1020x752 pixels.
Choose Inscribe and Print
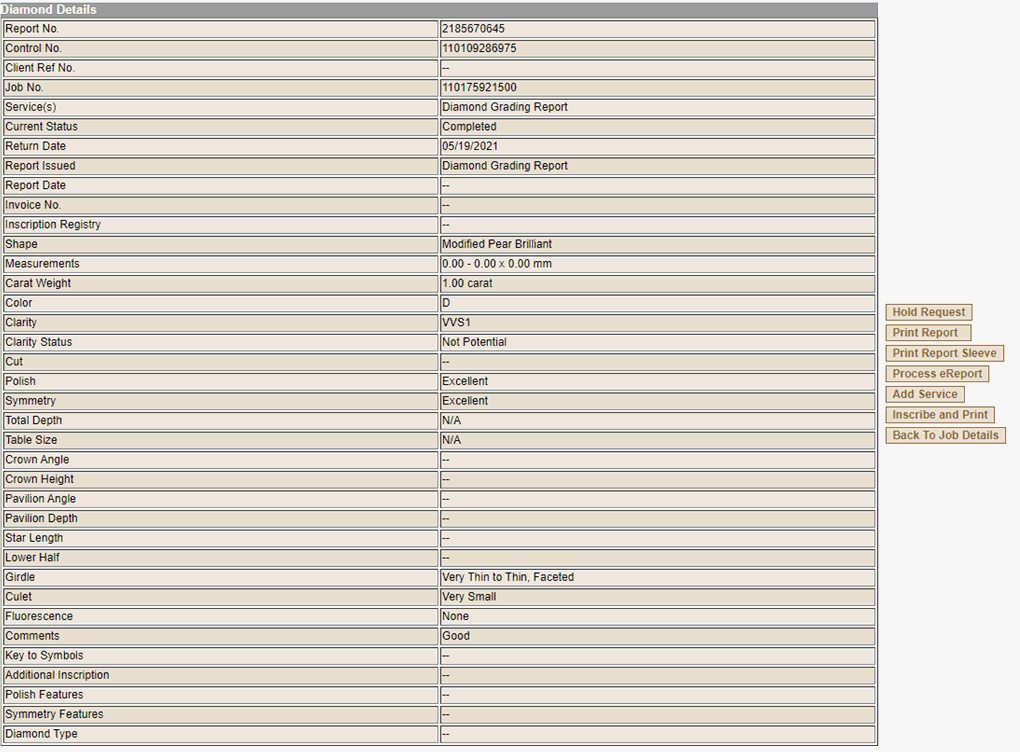940,415
